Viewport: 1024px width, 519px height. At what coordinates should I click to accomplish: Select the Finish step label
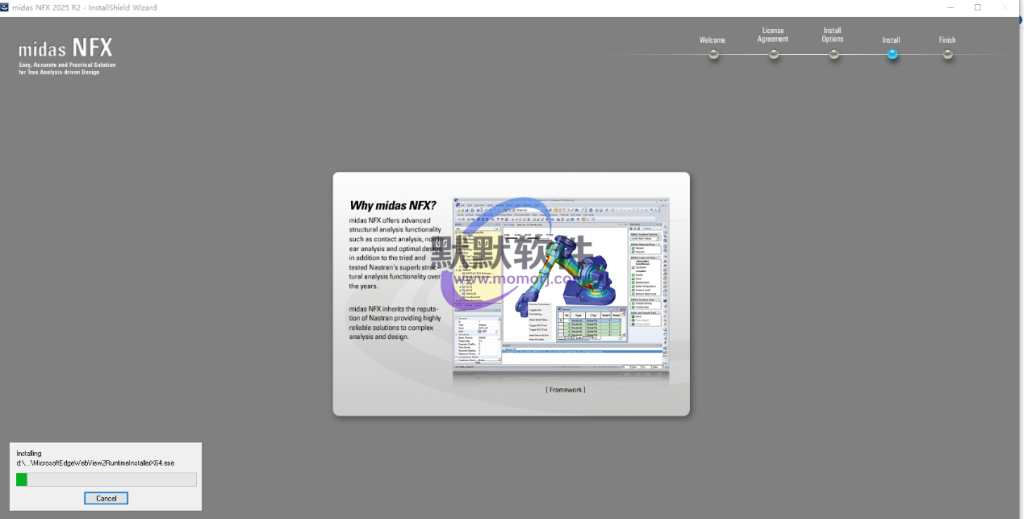pyautogui.click(x=947, y=40)
